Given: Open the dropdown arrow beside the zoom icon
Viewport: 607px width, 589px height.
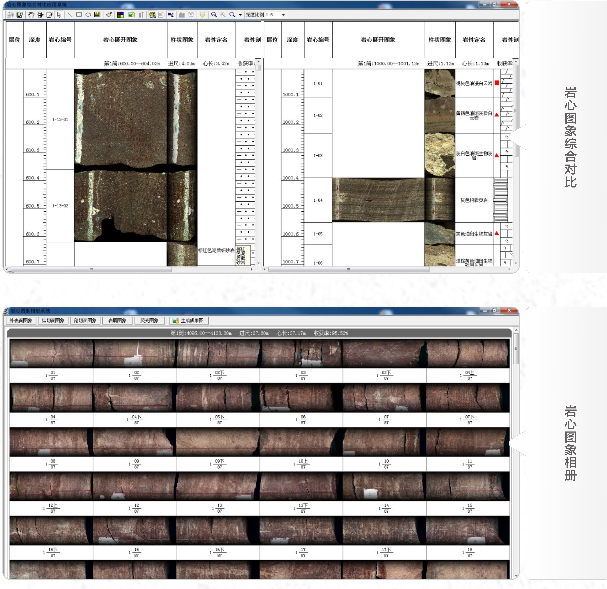Looking at the screenshot, I should pos(241,16).
